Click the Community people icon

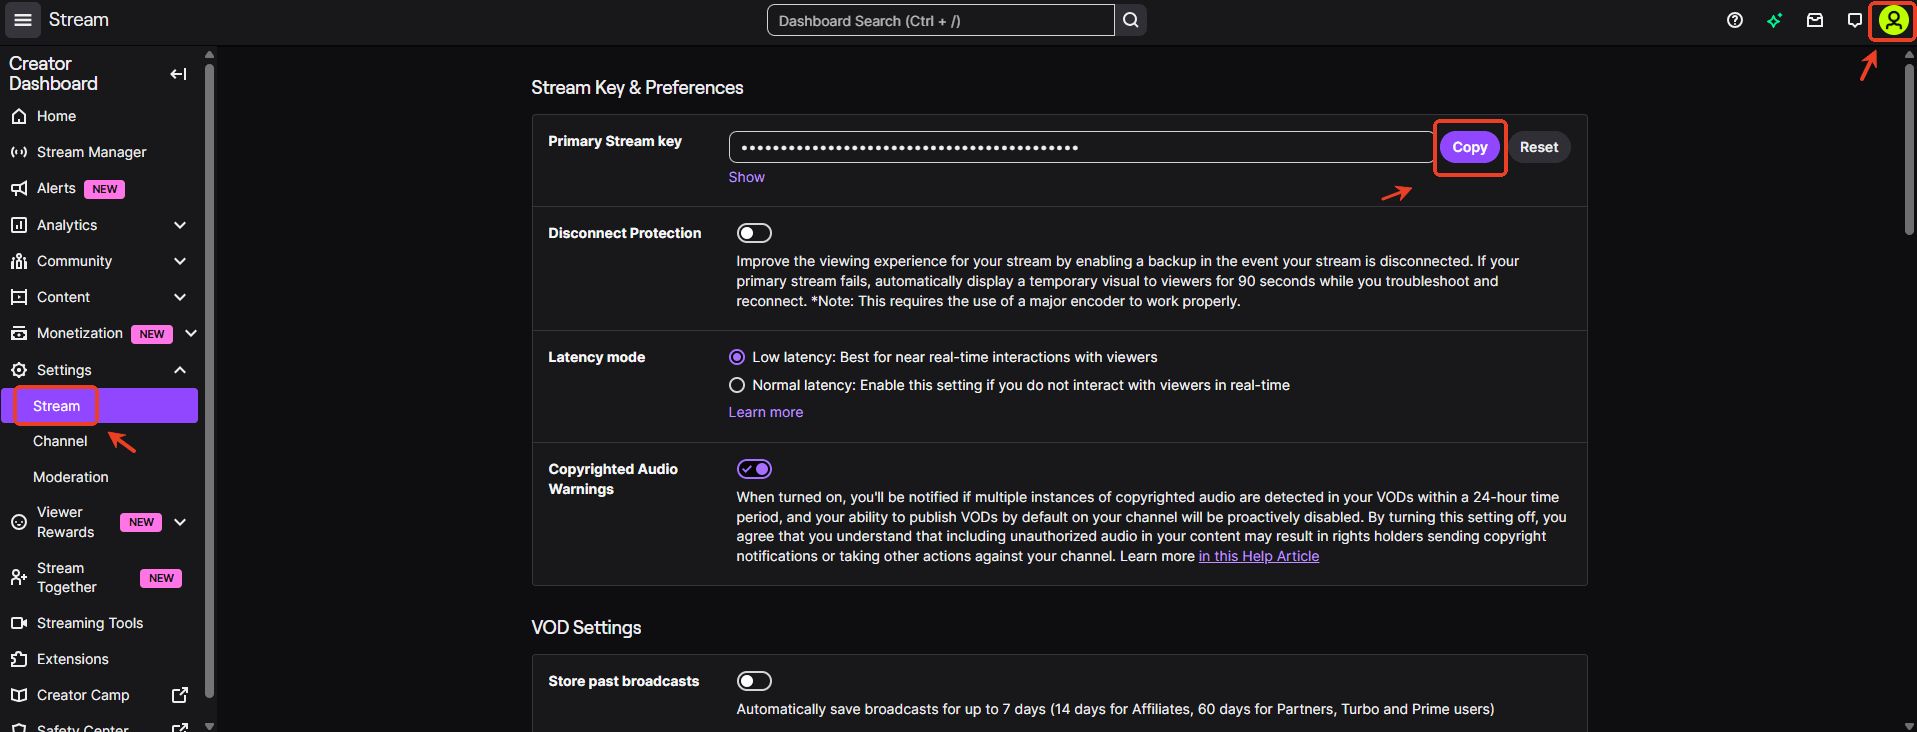click(x=18, y=261)
